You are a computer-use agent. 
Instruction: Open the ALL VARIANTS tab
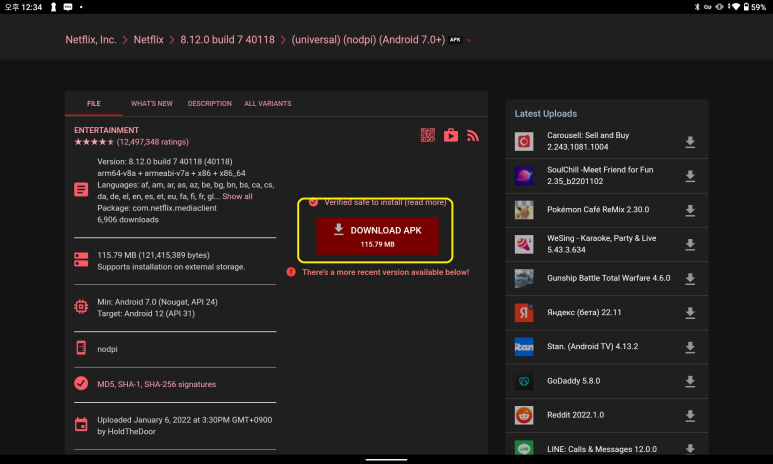click(268, 104)
